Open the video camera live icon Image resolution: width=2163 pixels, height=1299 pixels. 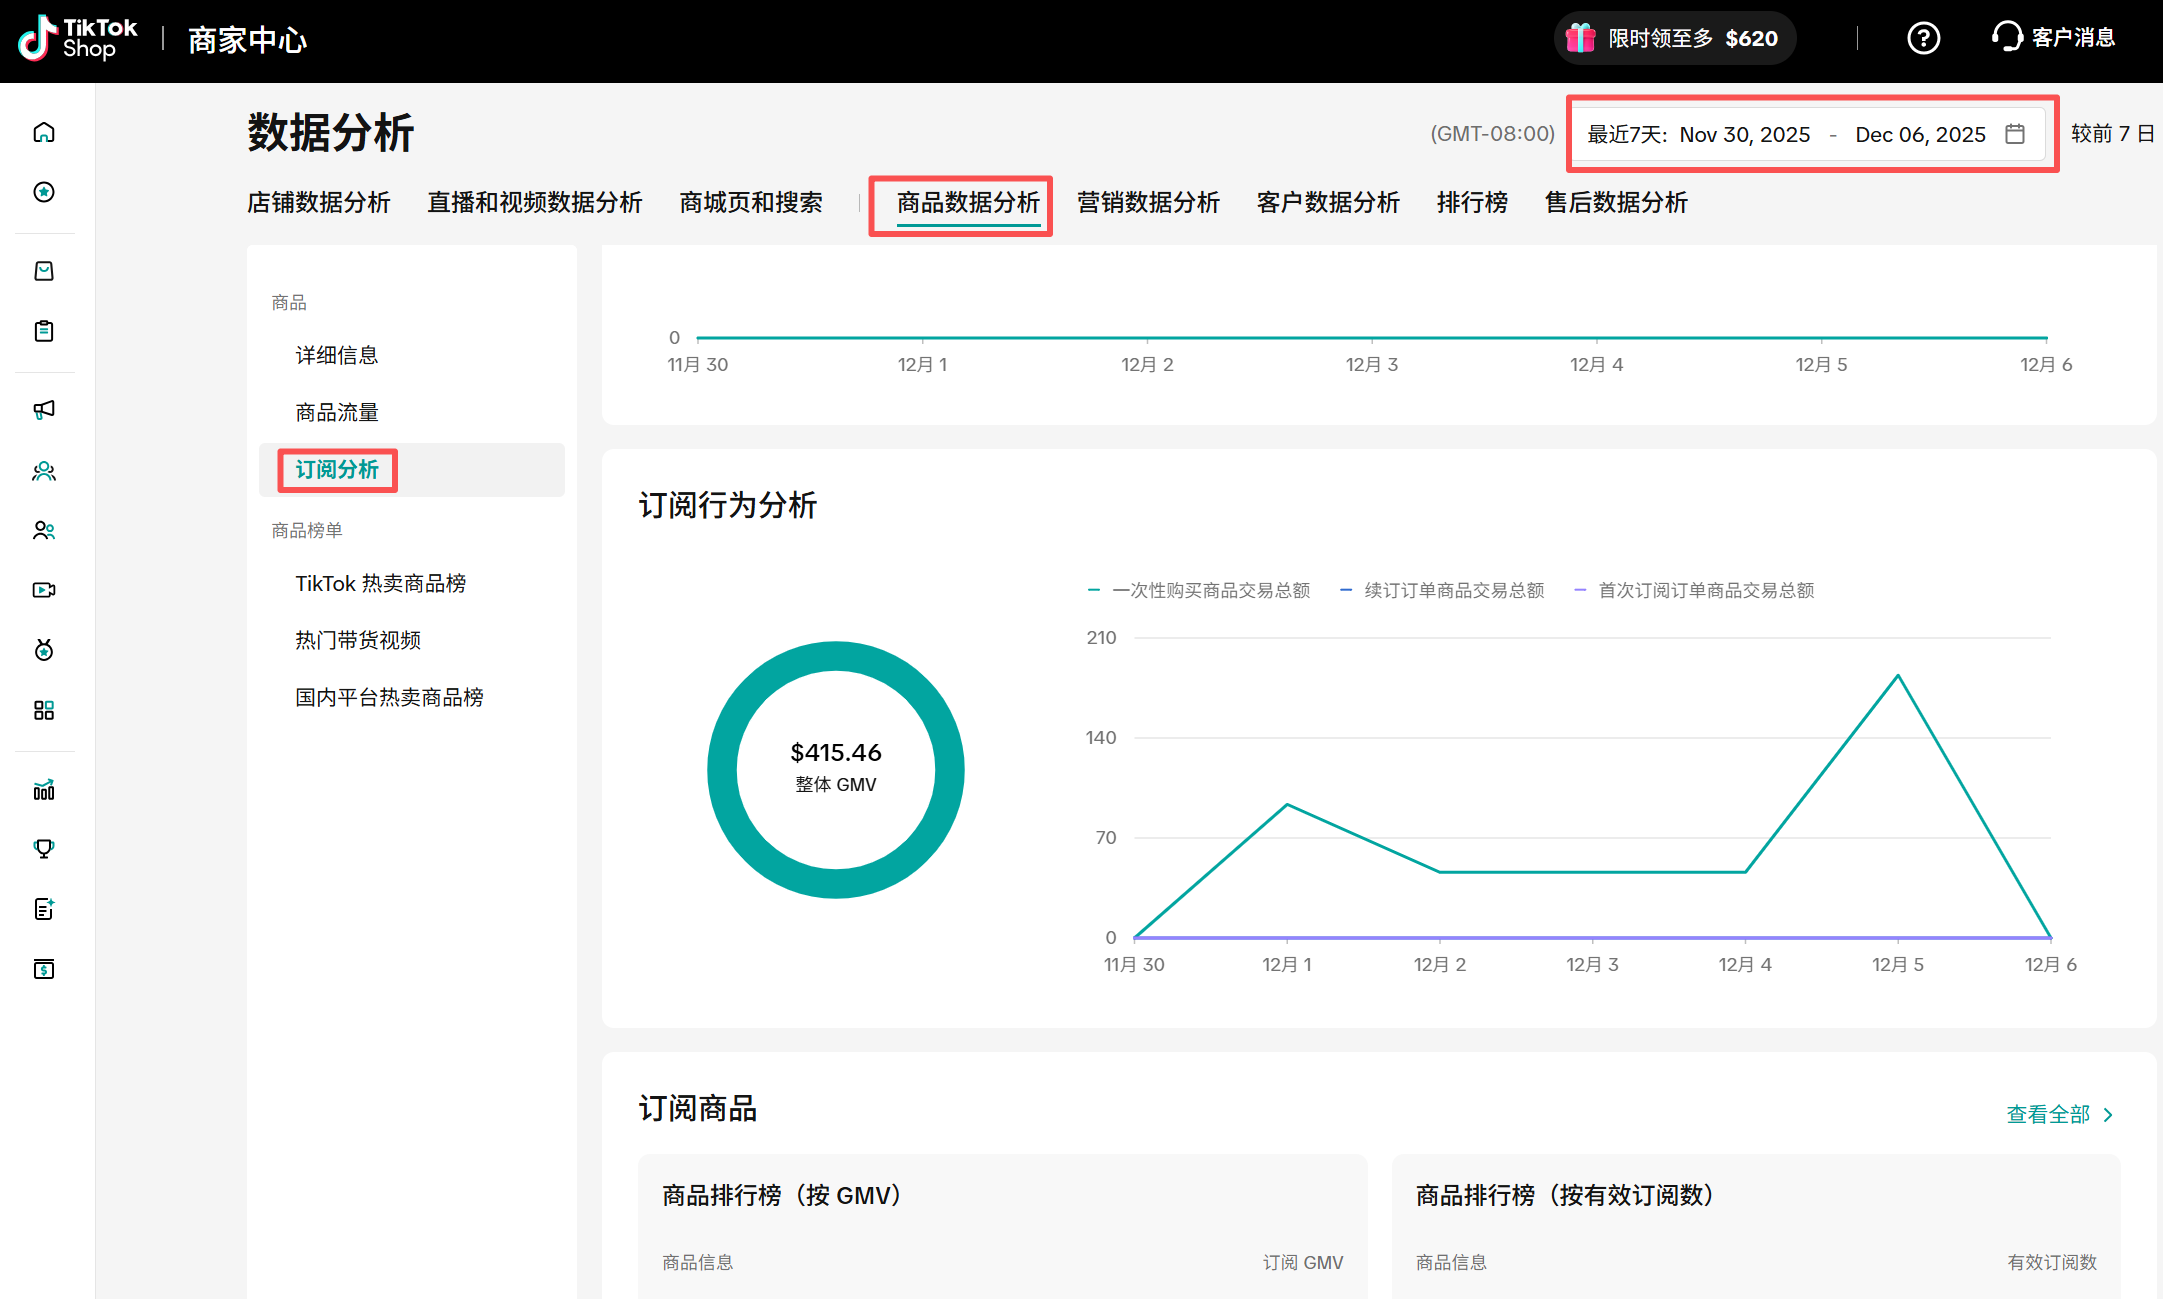[x=44, y=590]
